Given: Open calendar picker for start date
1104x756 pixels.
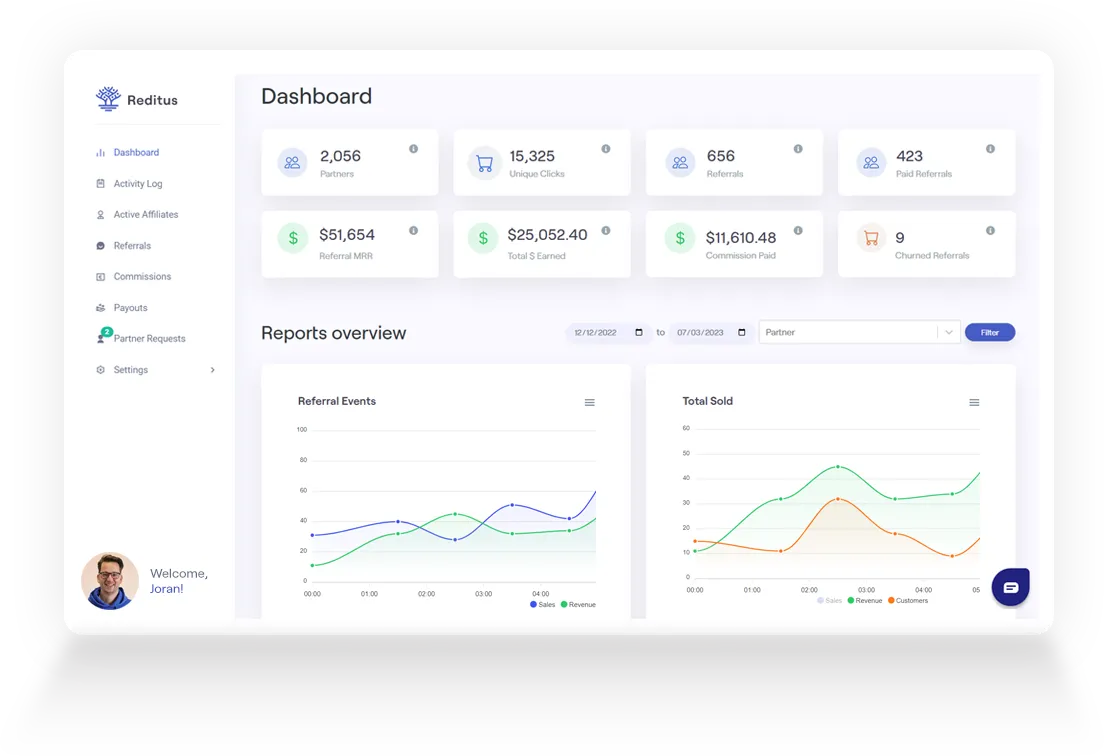Looking at the screenshot, I should point(639,332).
